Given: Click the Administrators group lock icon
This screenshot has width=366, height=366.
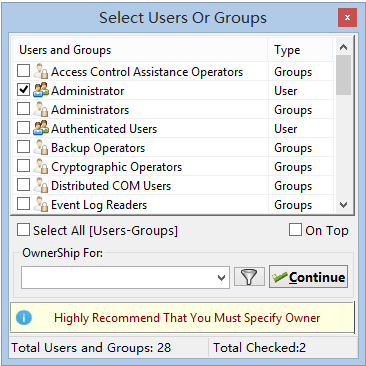Looking at the screenshot, I should pyautogui.click(x=41, y=109).
